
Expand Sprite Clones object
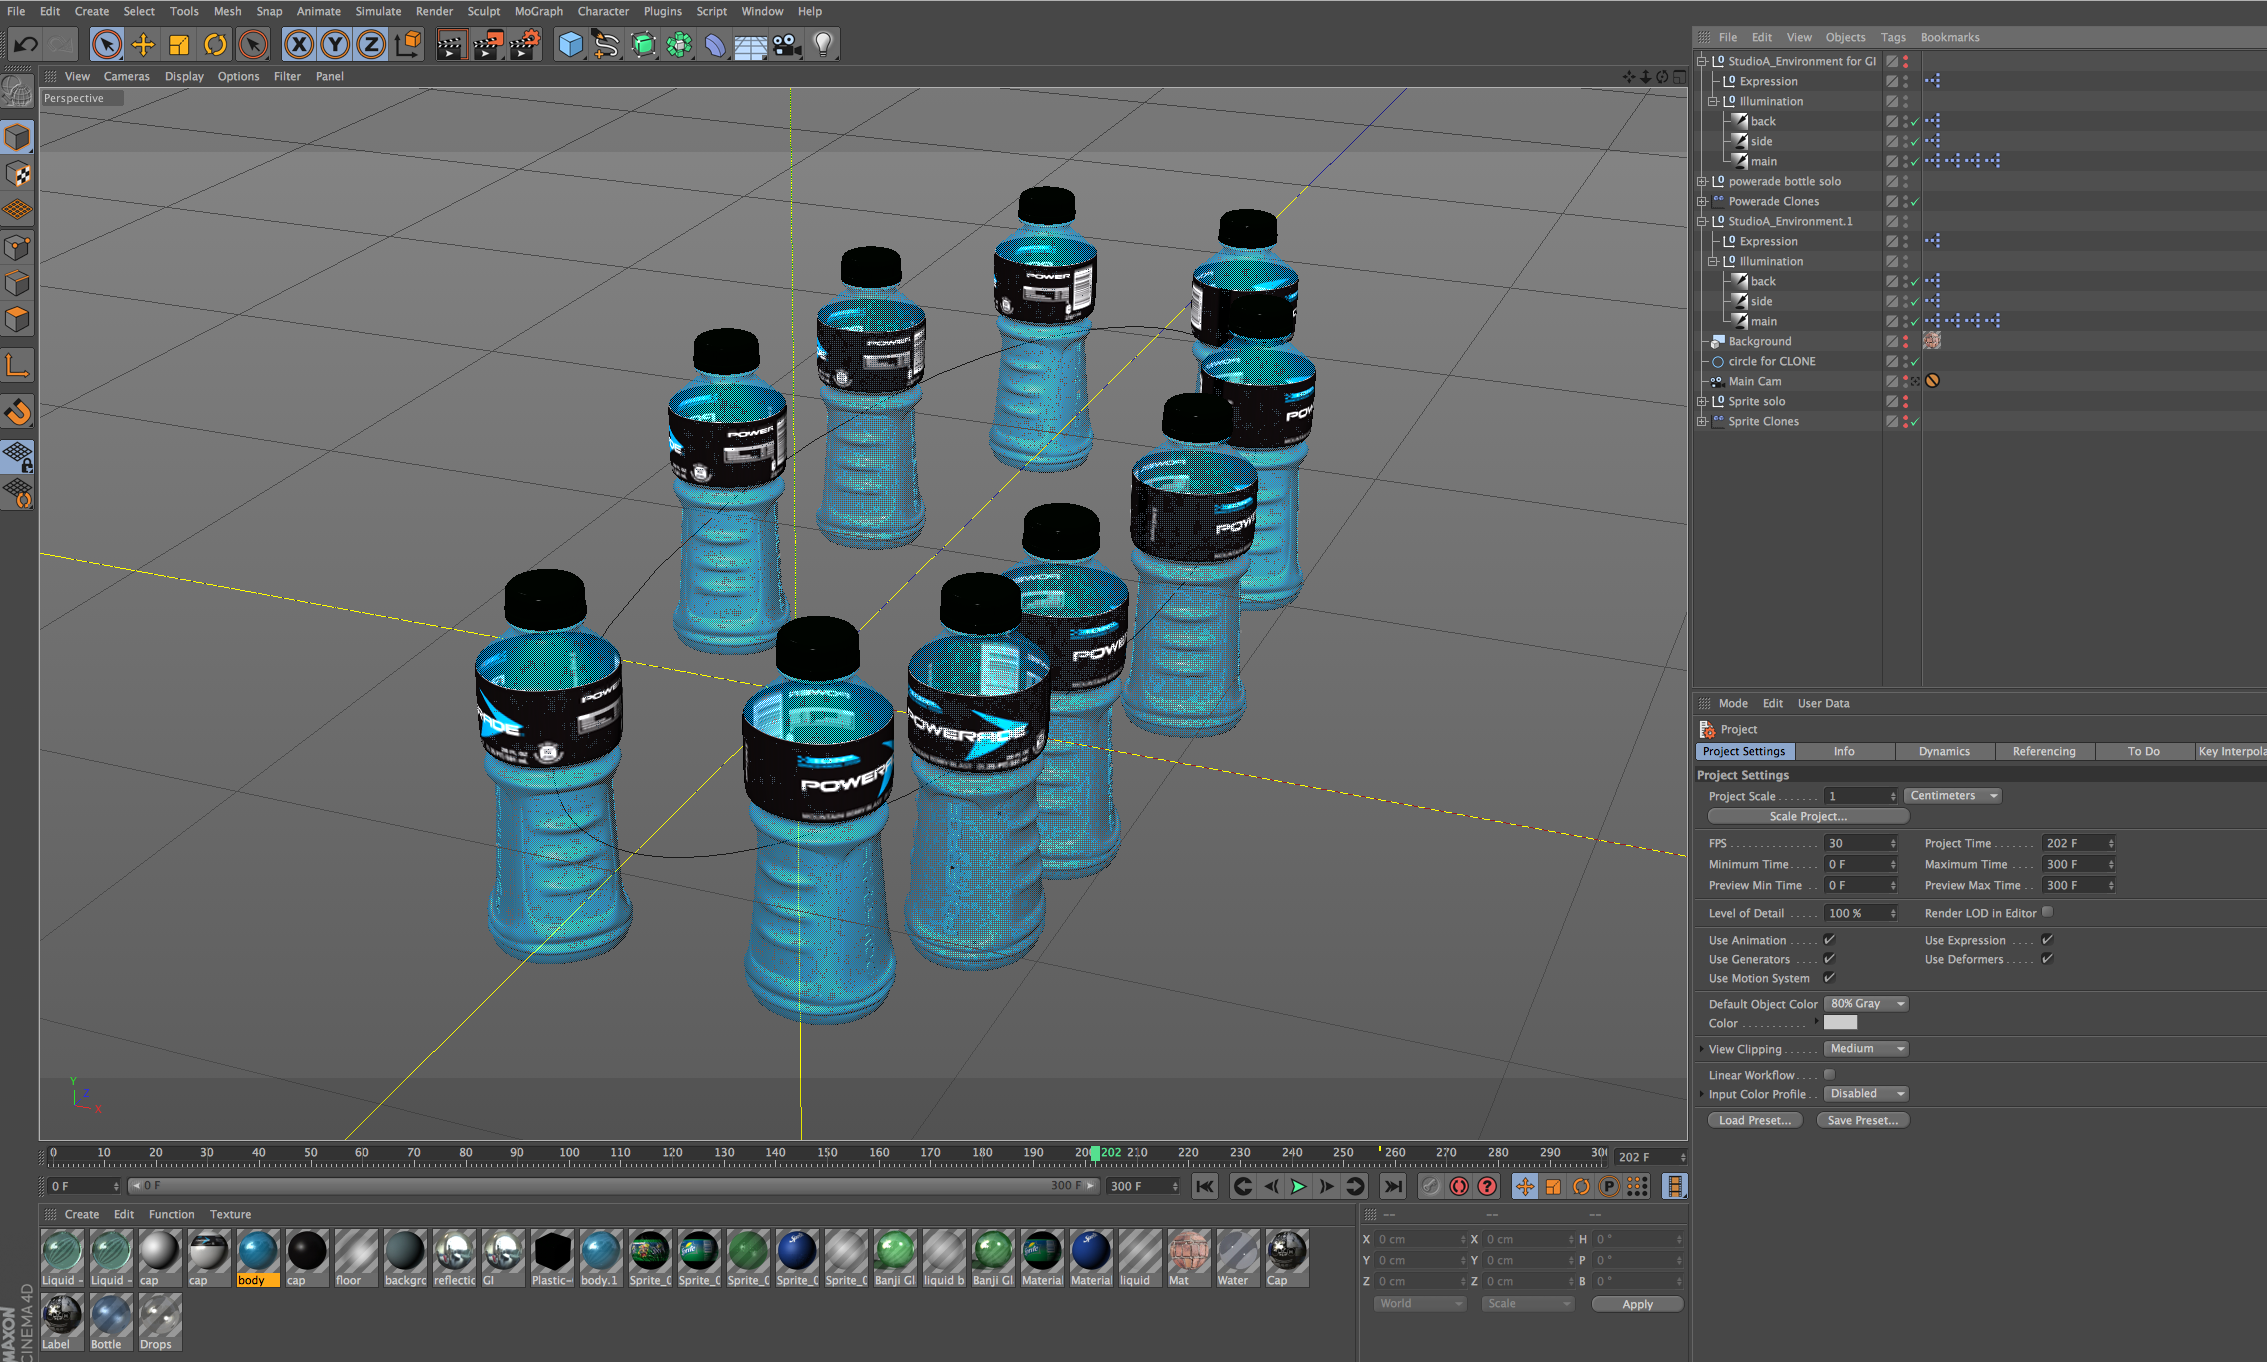tap(1702, 421)
